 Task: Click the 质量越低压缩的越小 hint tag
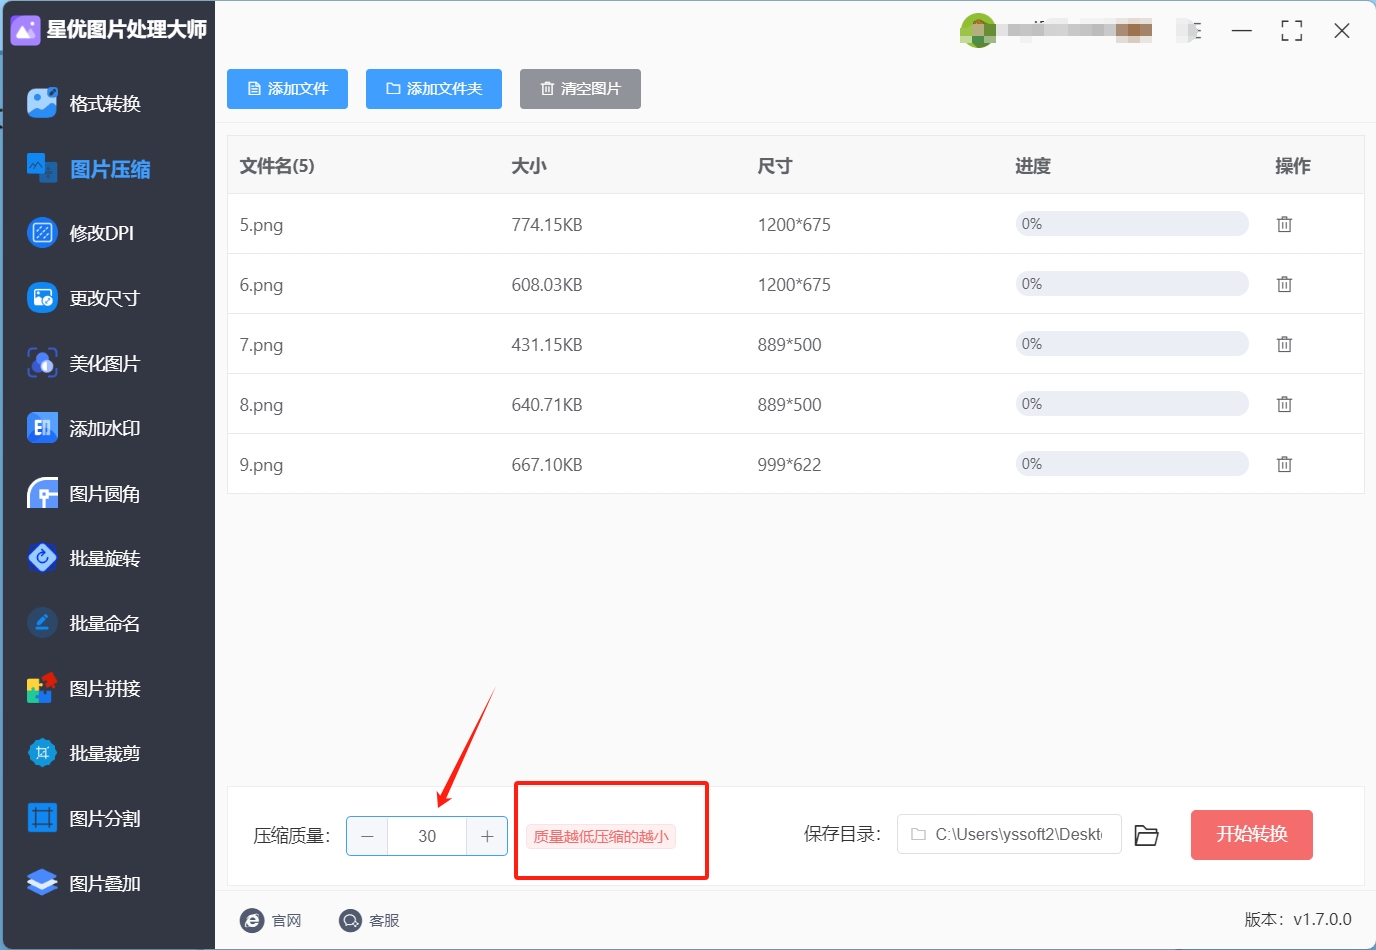point(601,836)
